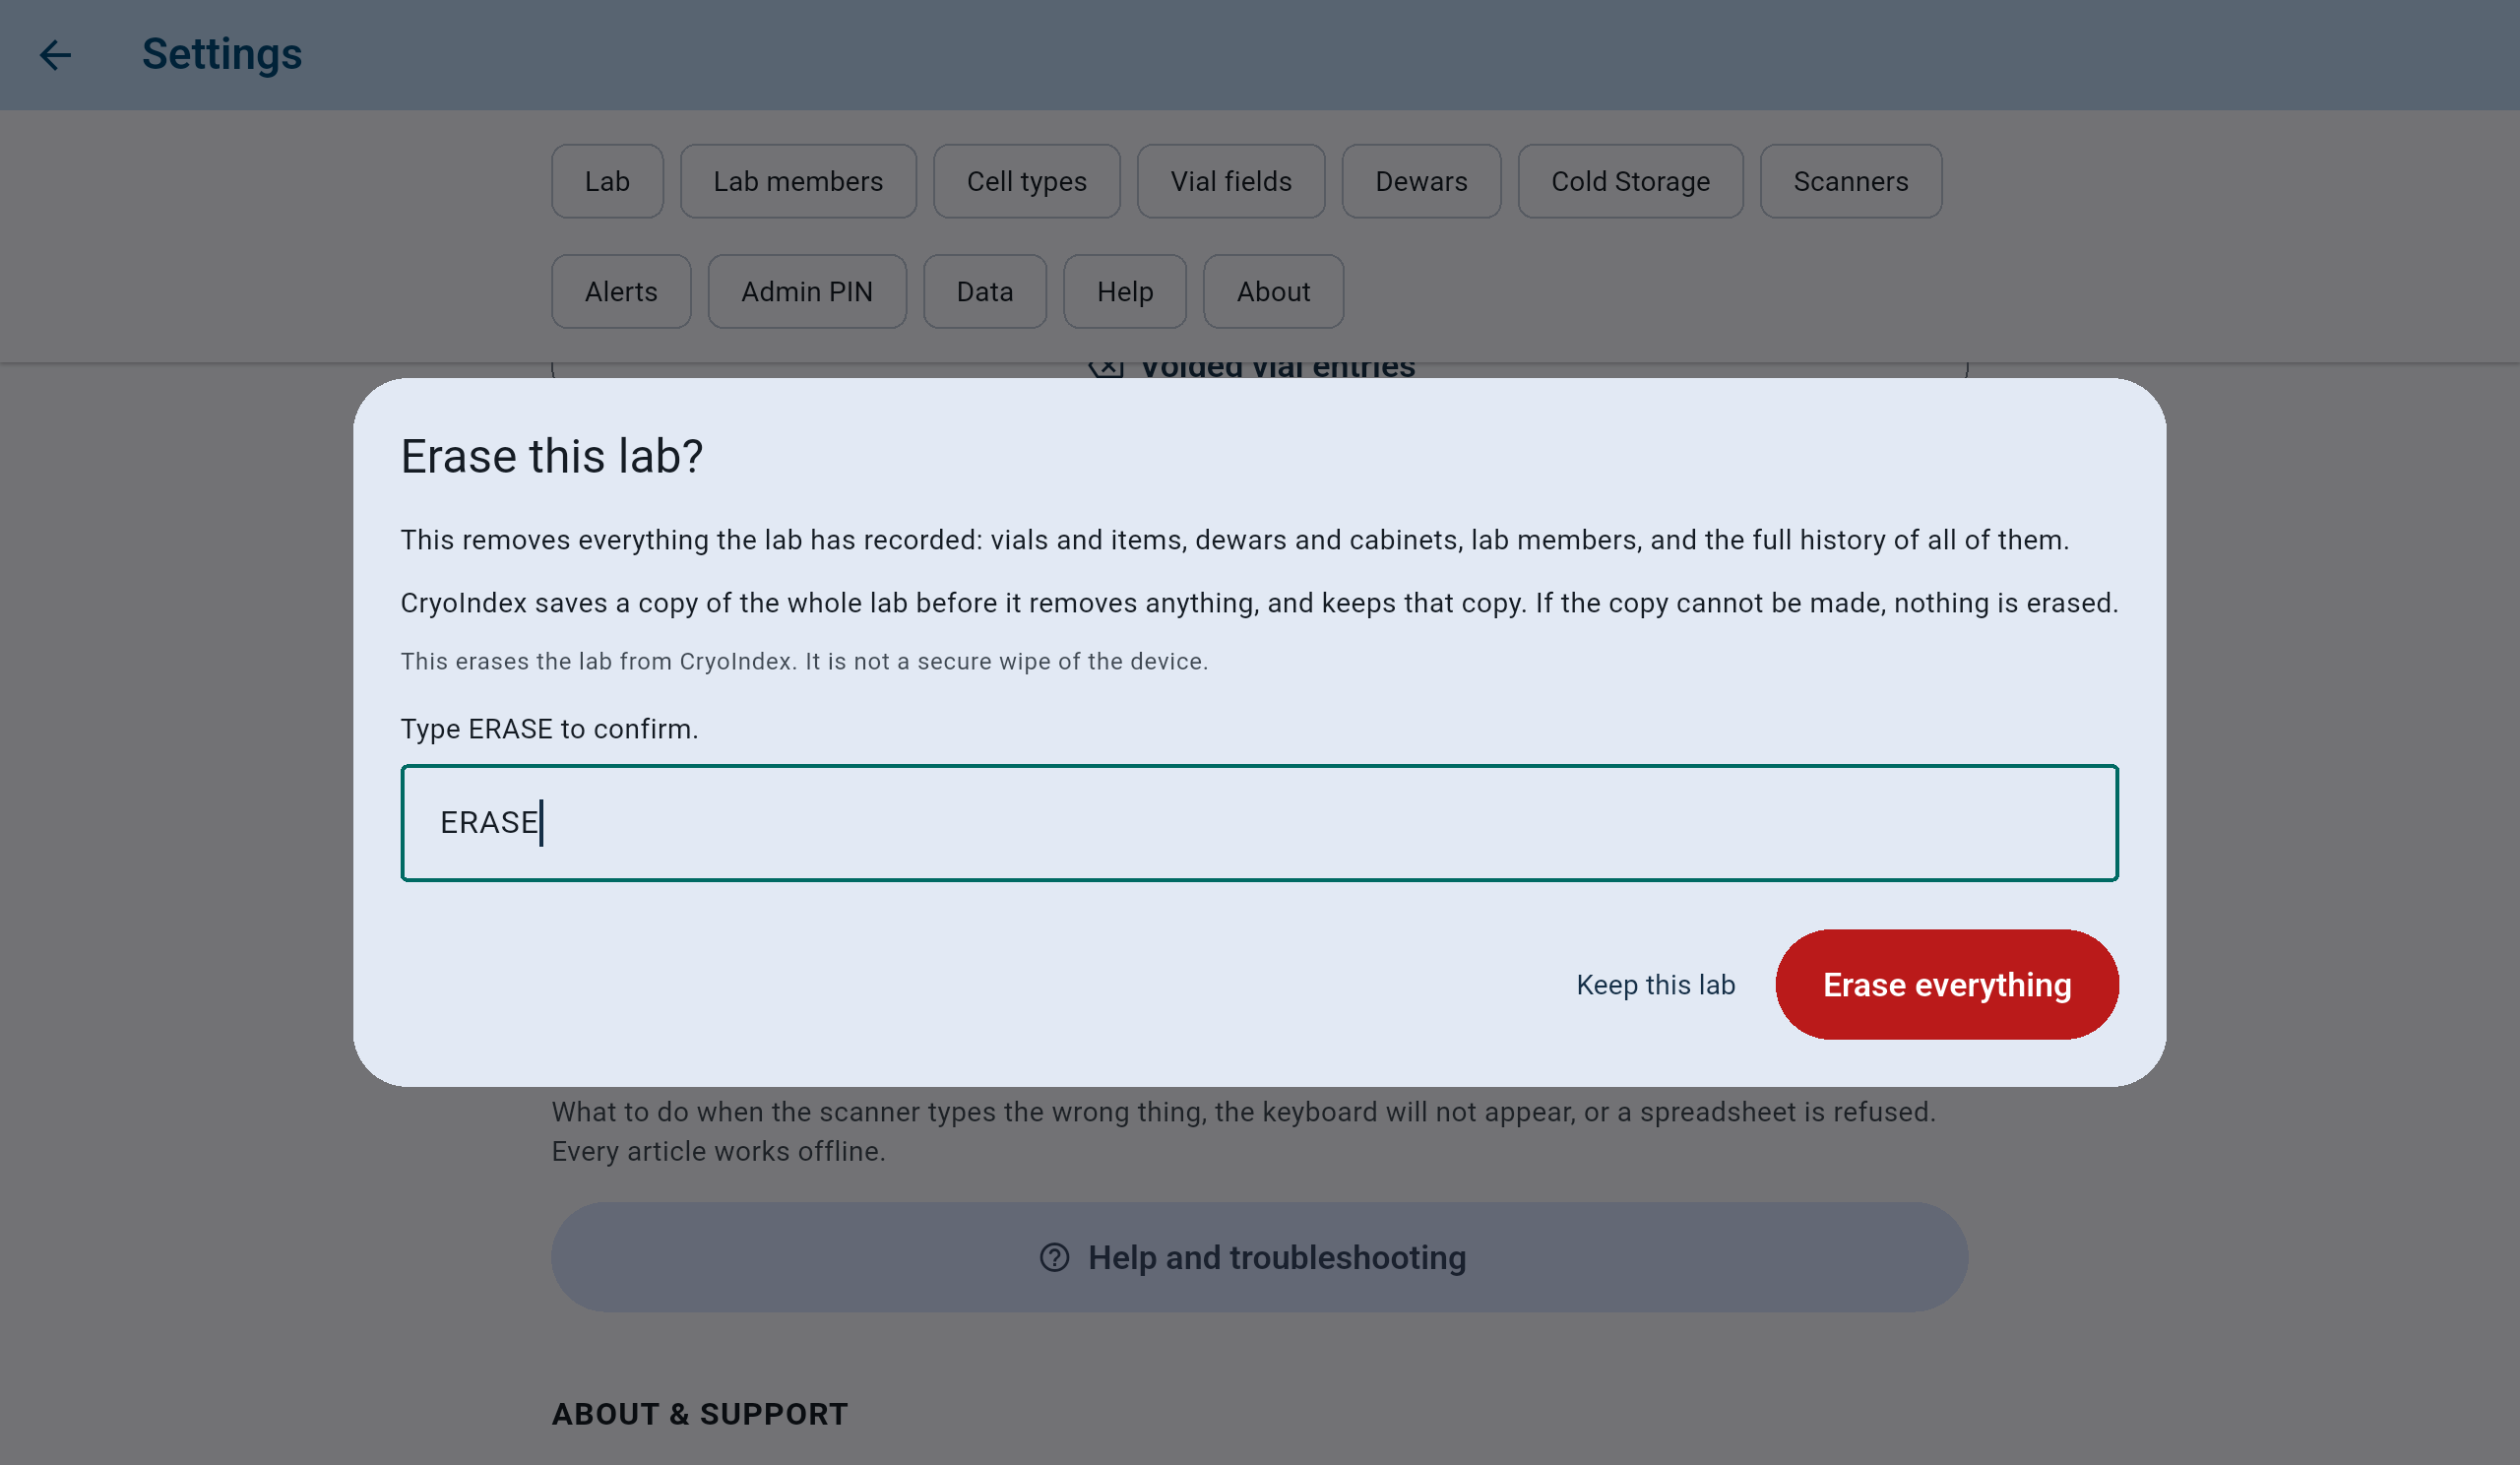
Task: Click the 'Every article works offline.' text
Action: pyautogui.click(x=718, y=1151)
